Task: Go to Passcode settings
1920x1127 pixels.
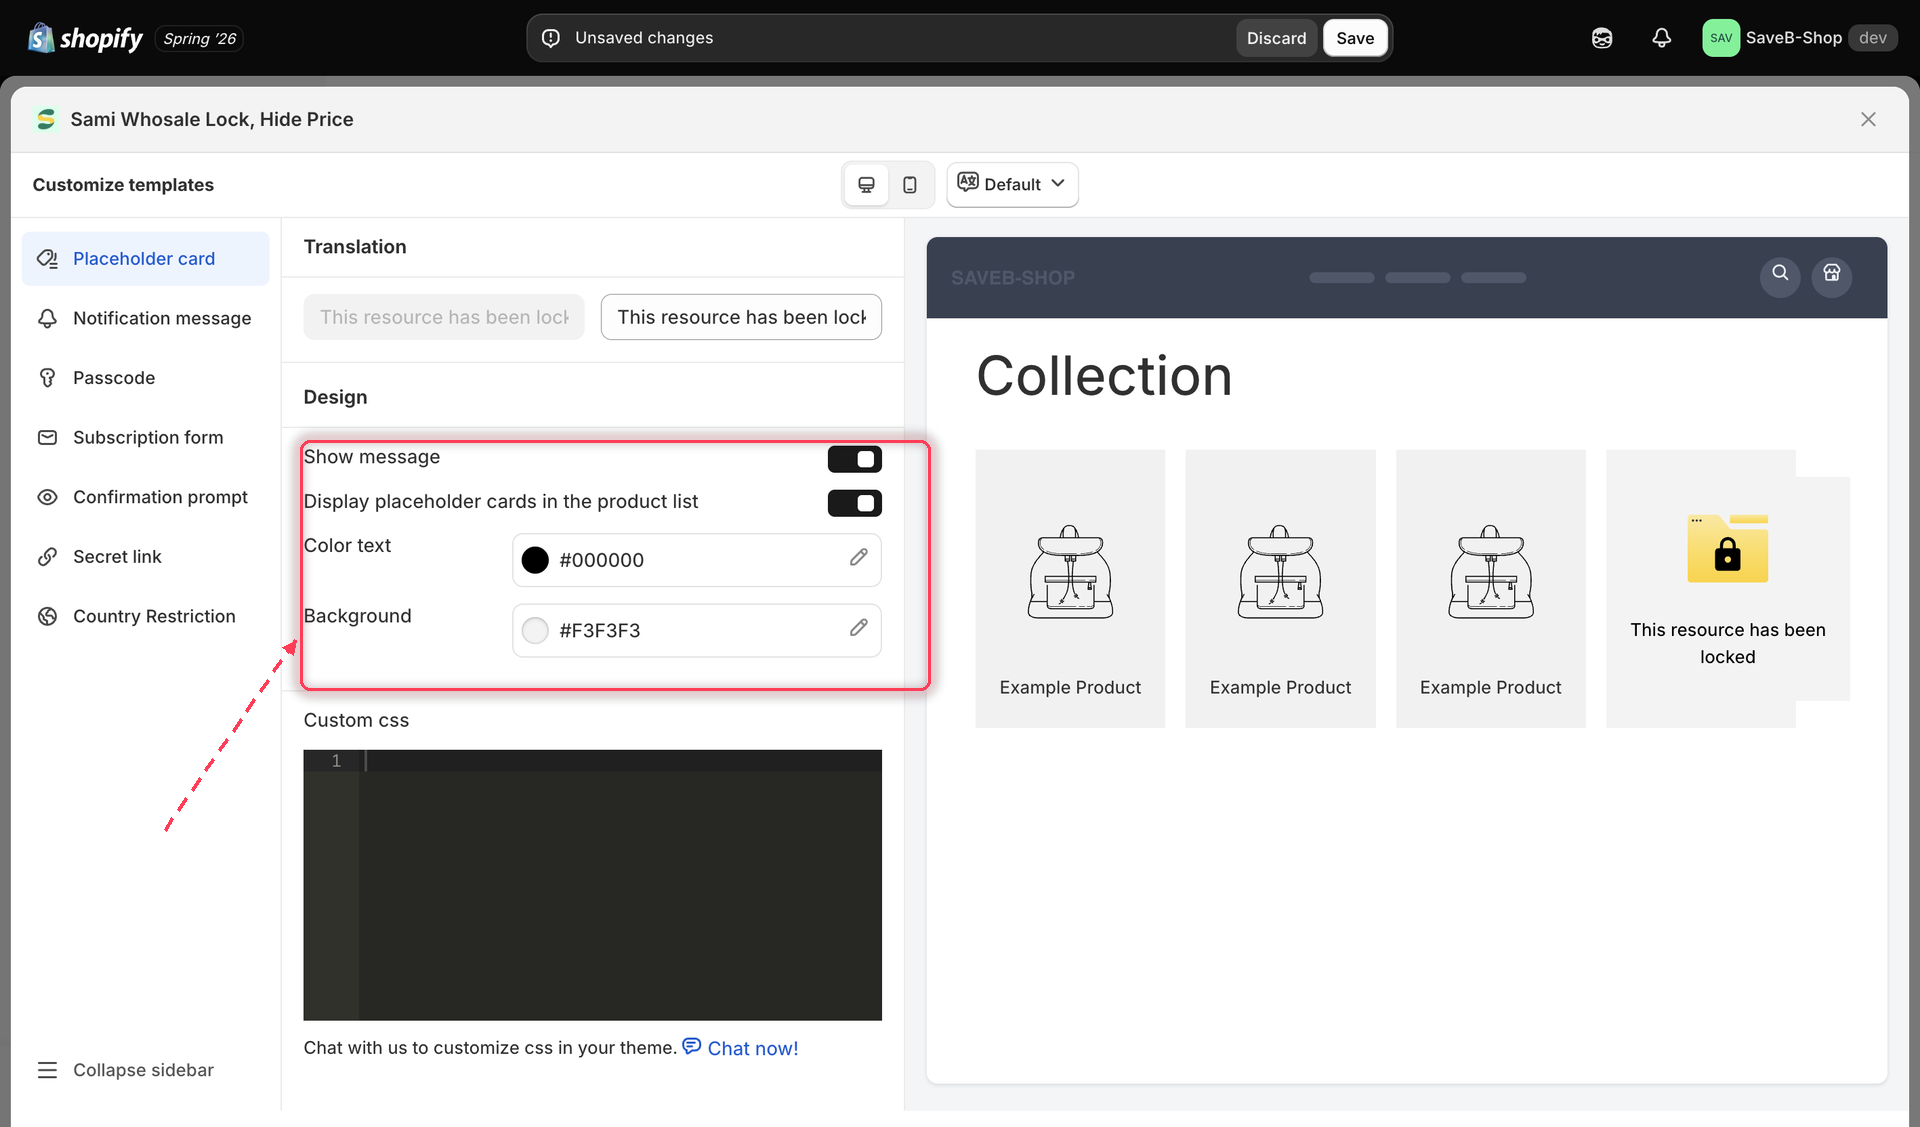Action: [x=146, y=378]
